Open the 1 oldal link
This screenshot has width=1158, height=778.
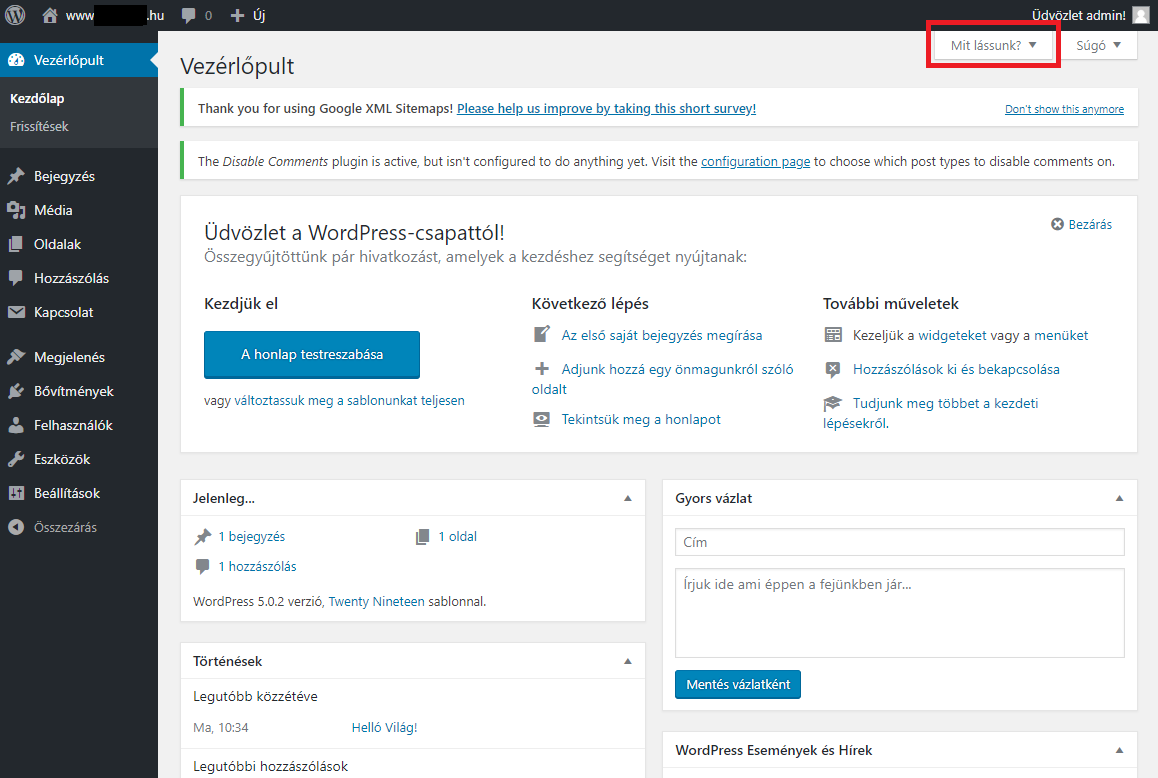pyautogui.click(x=458, y=536)
